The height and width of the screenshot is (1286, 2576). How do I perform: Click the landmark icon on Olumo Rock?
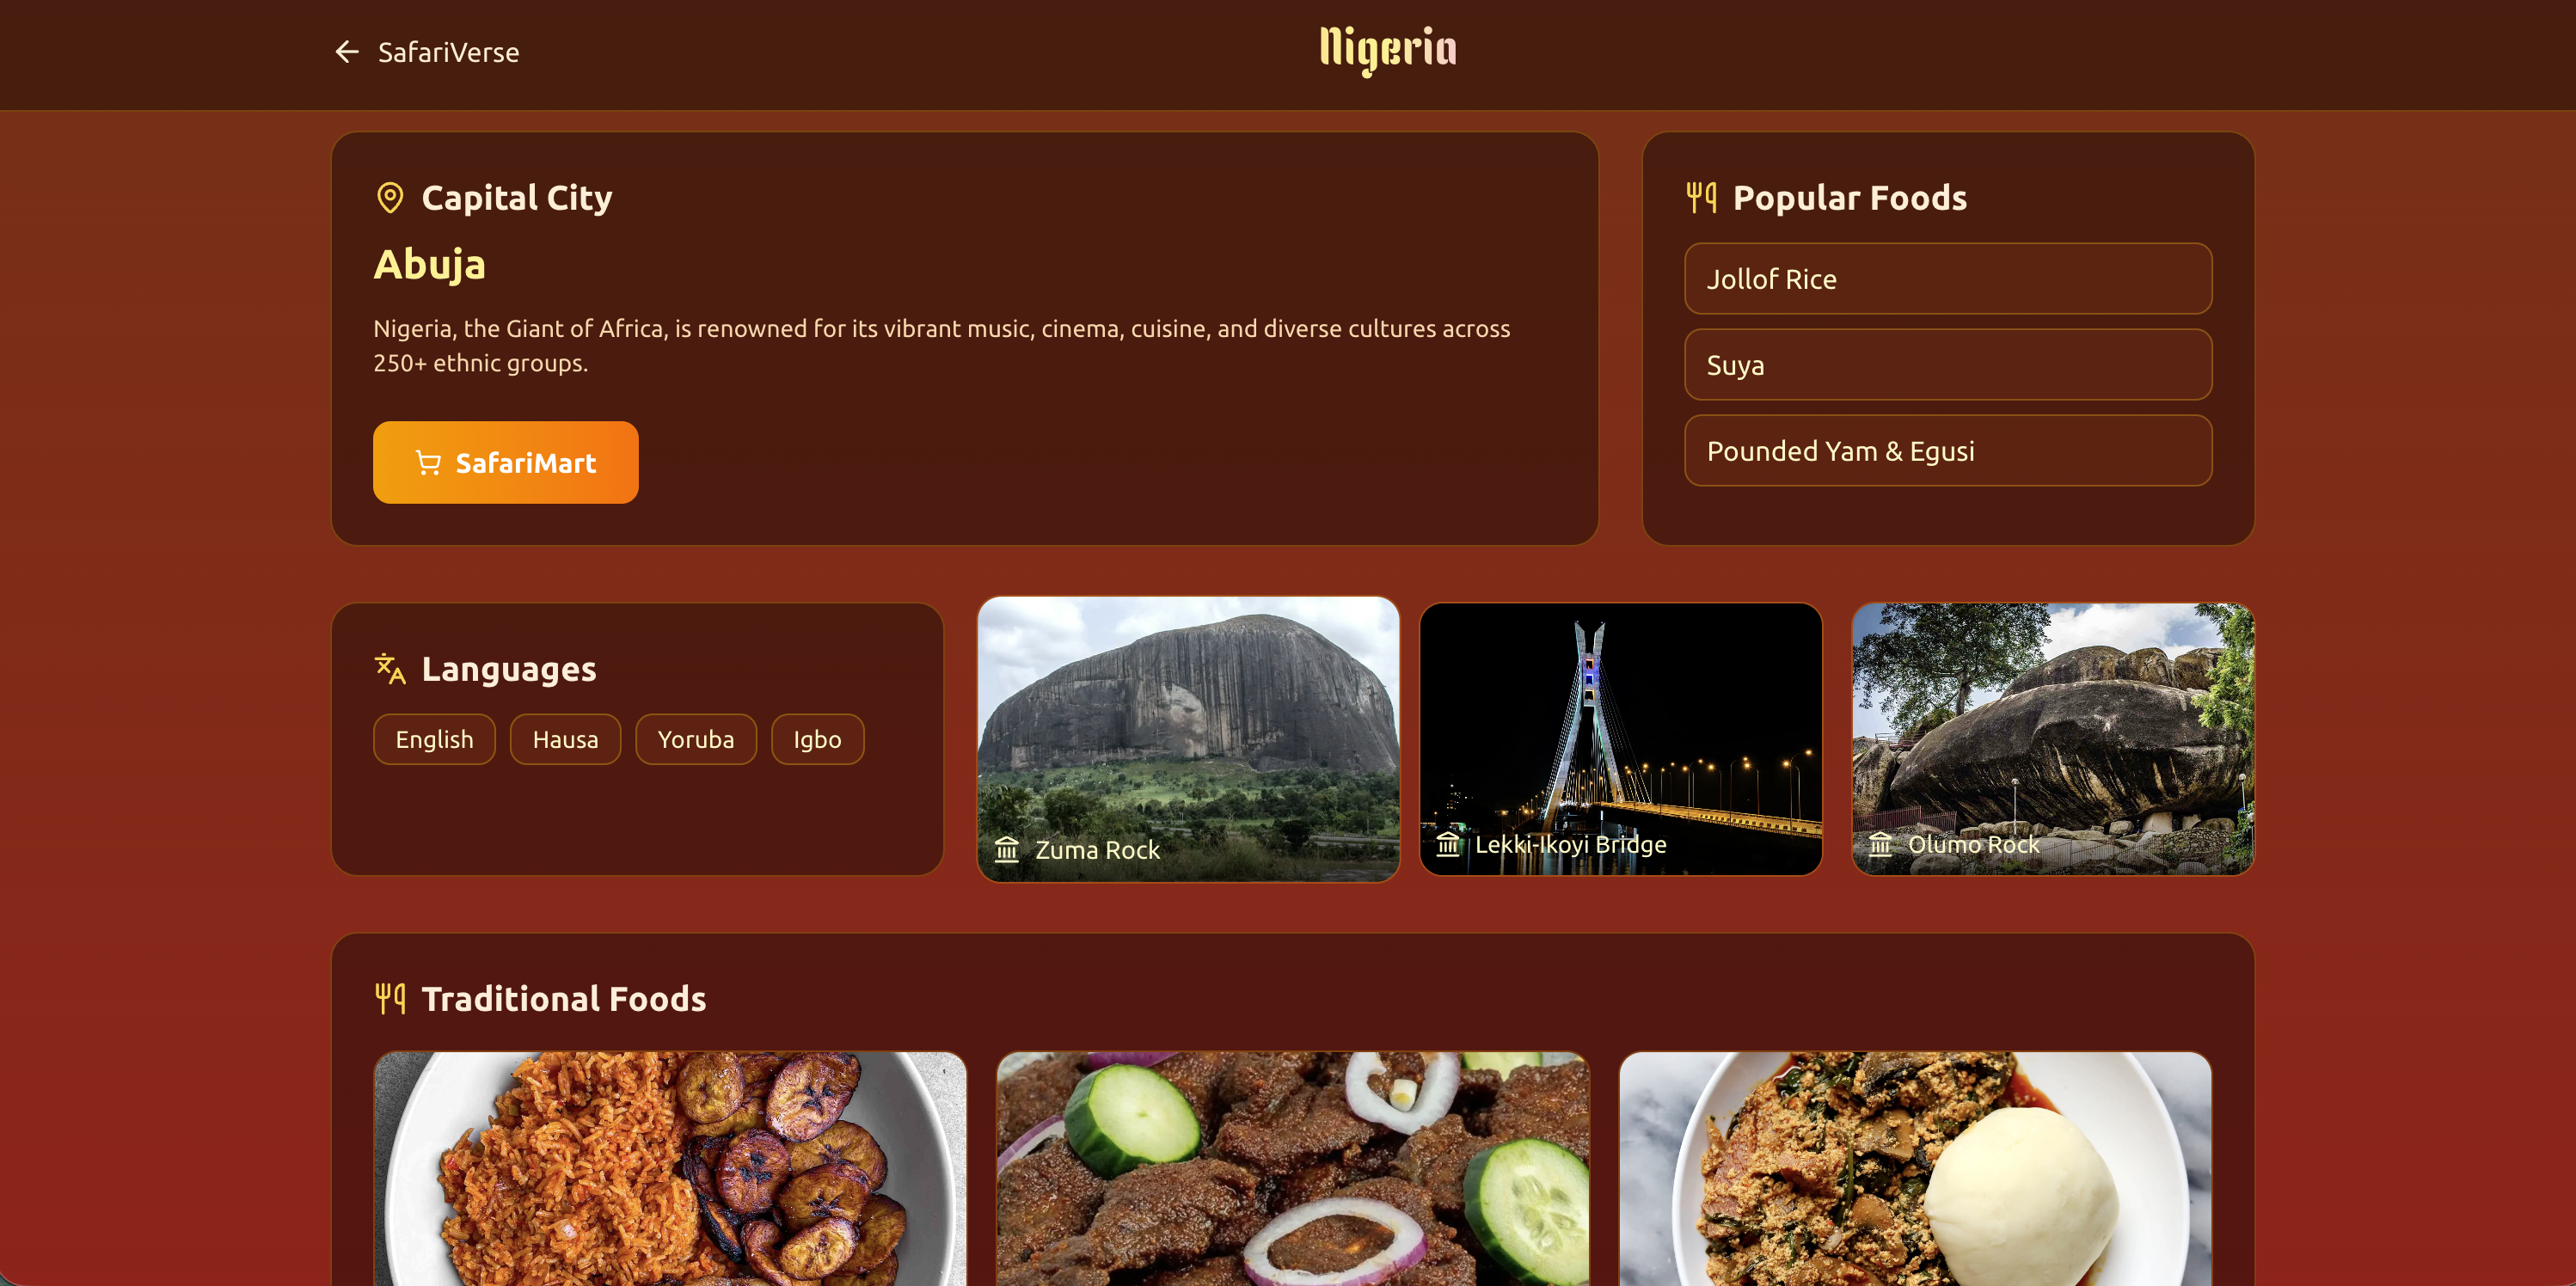pos(1880,845)
